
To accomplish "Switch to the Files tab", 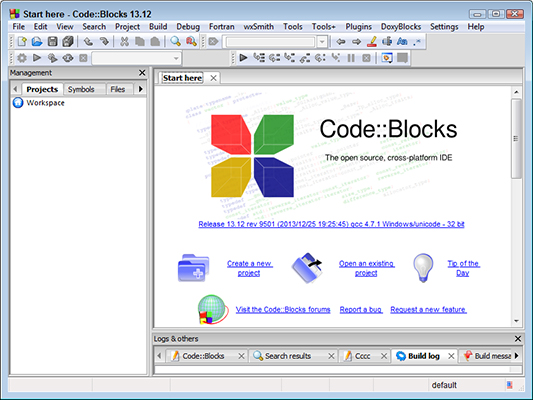I will (x=118, y=89).
